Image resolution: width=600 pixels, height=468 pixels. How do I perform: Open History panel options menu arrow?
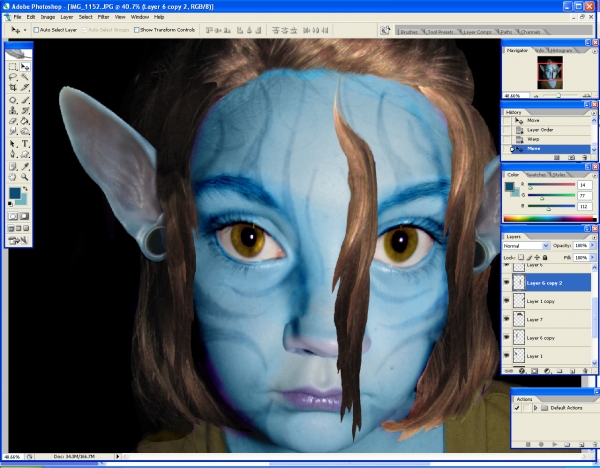pyautogui.click(x=594, y=113)
